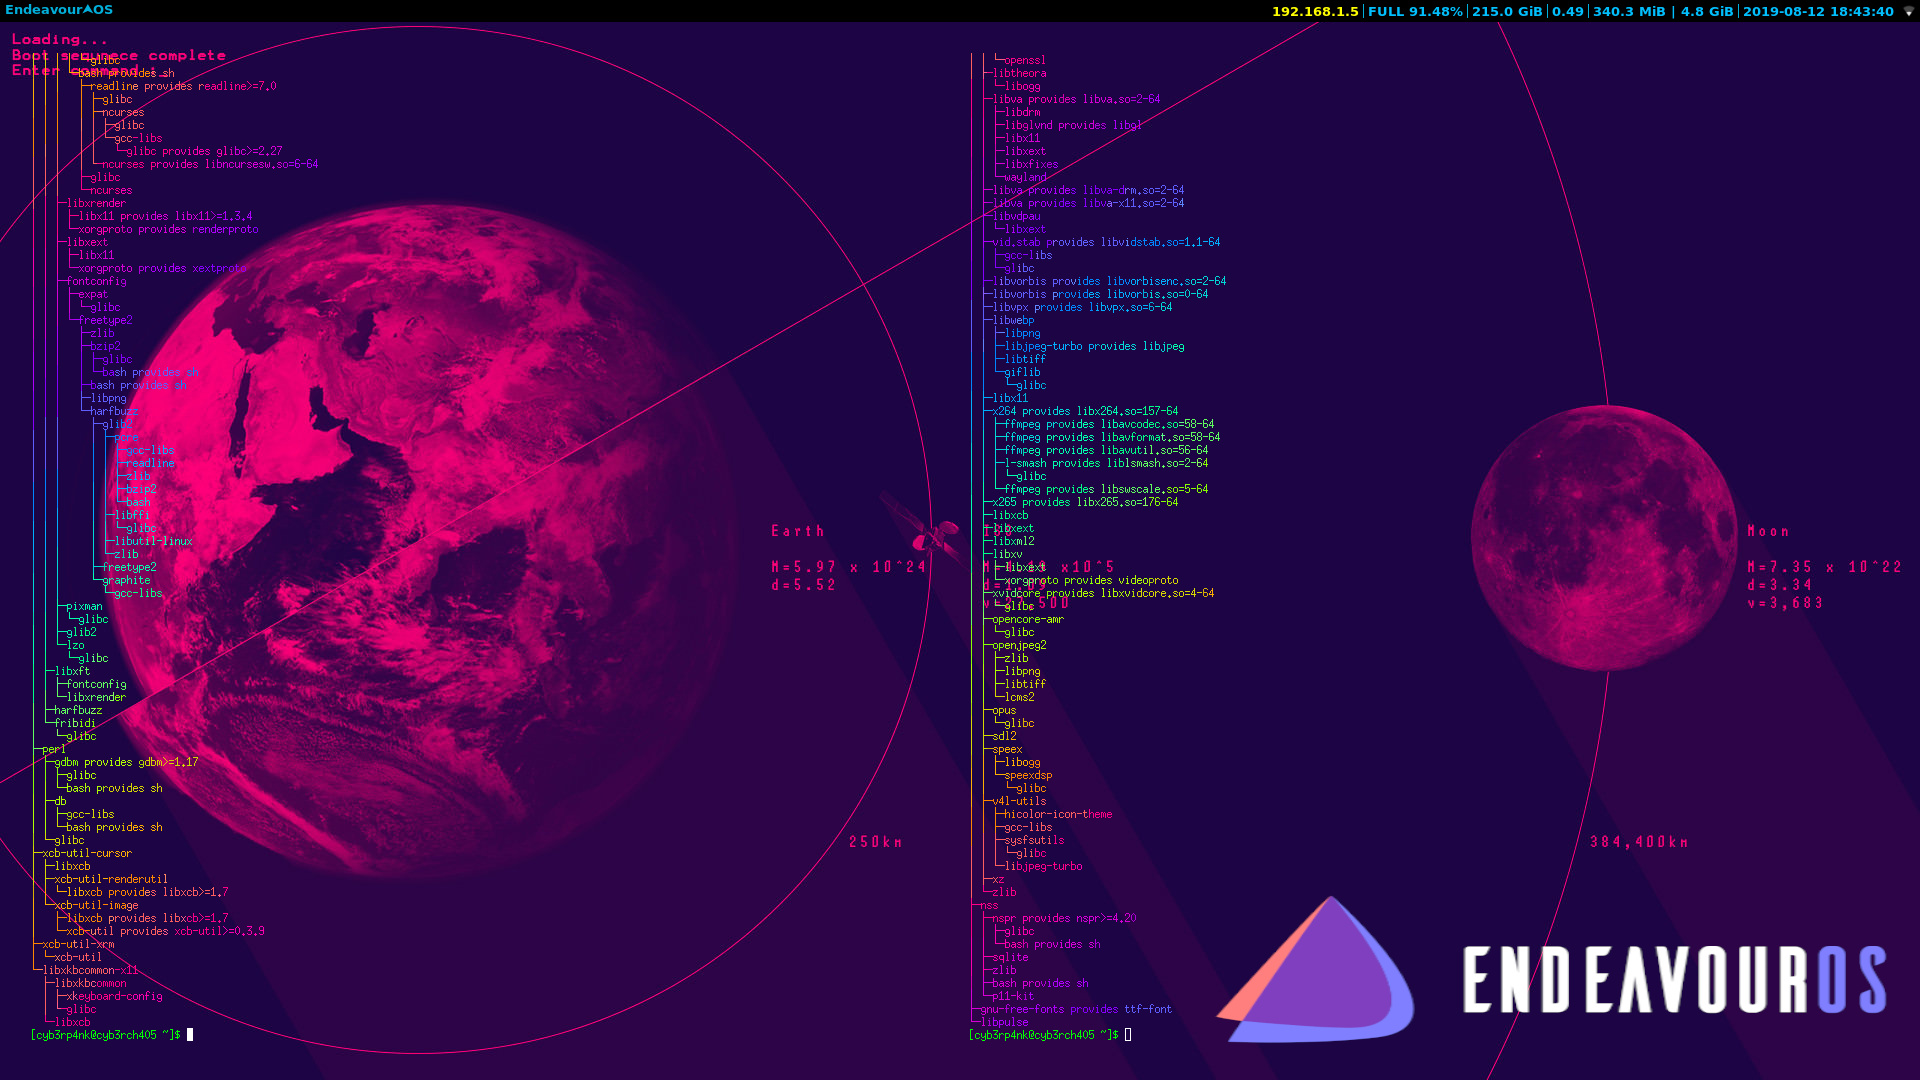Click line 'xorgproto provides renderproto'
The height and width of the screenshot is (1080, 1920).
pyautogui.click(x=168, y=229)
